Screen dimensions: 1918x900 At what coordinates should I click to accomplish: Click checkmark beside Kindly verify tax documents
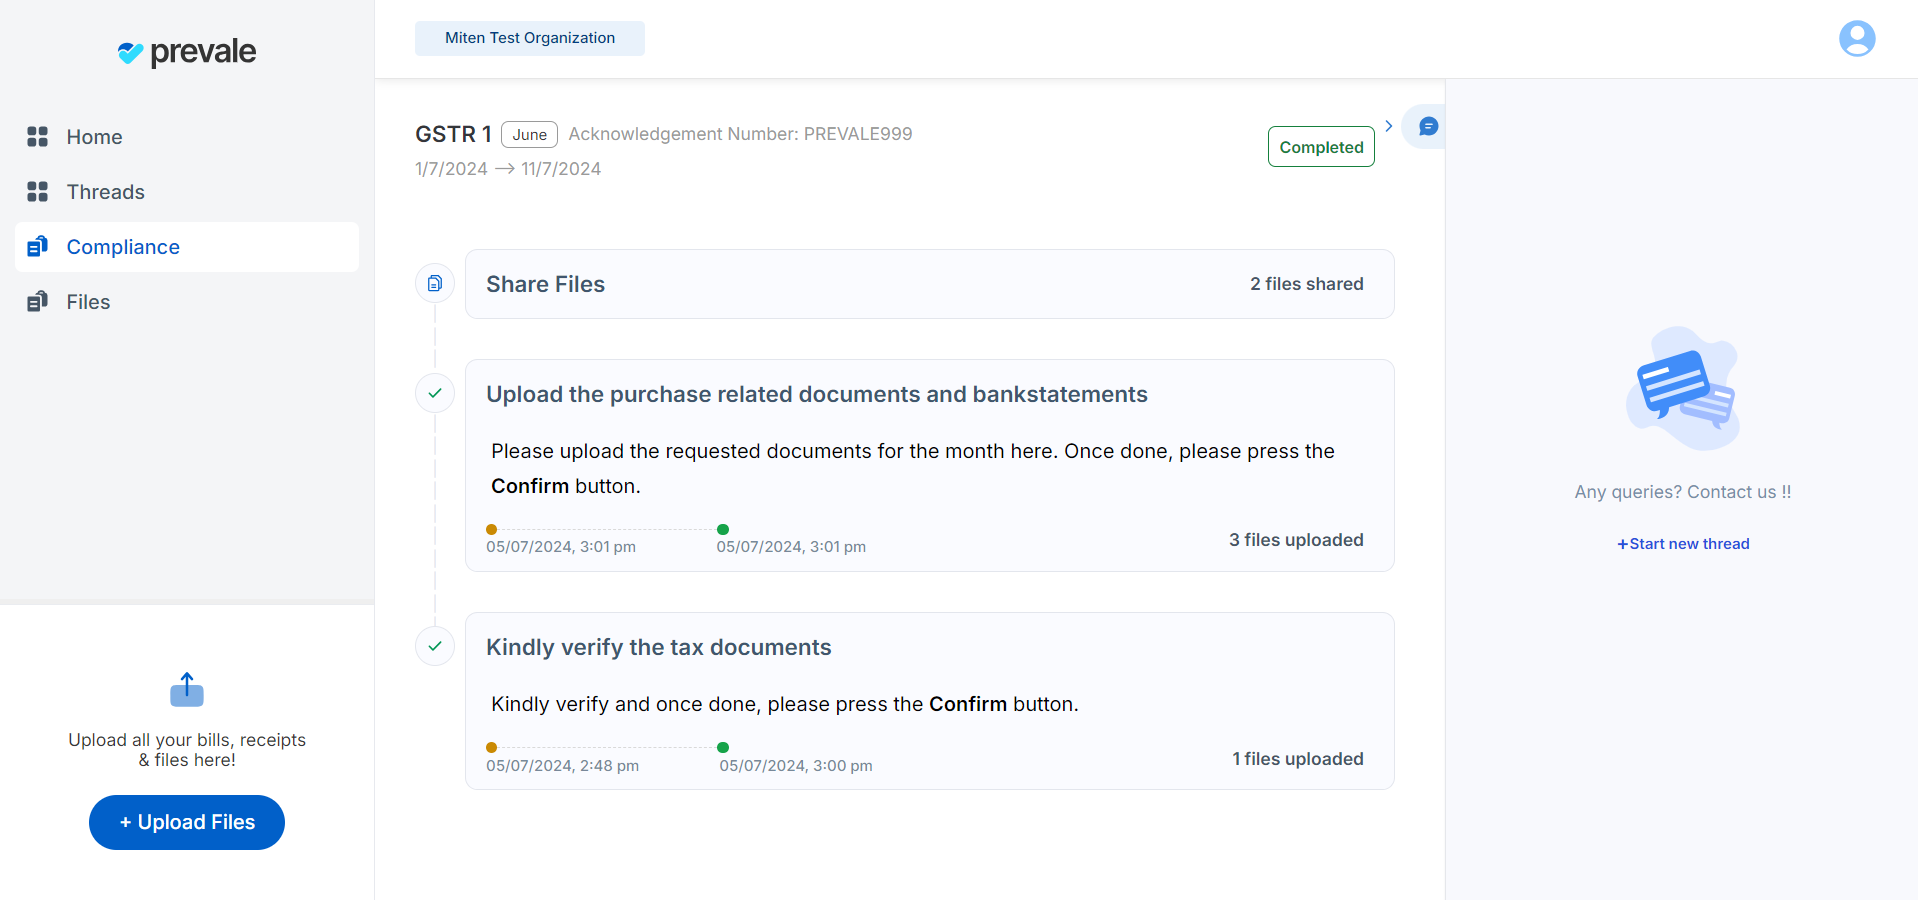click(435, 647)
